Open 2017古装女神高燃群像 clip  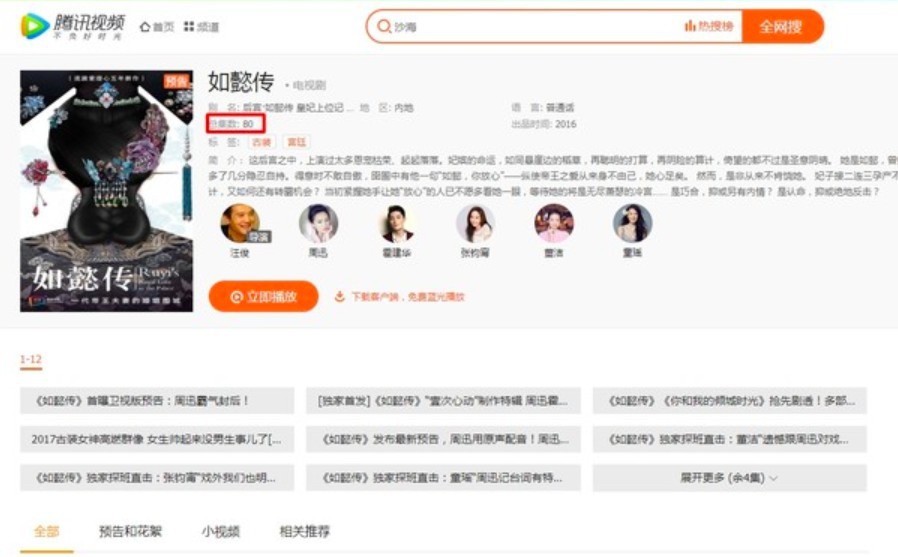click(x=157, y=439)
